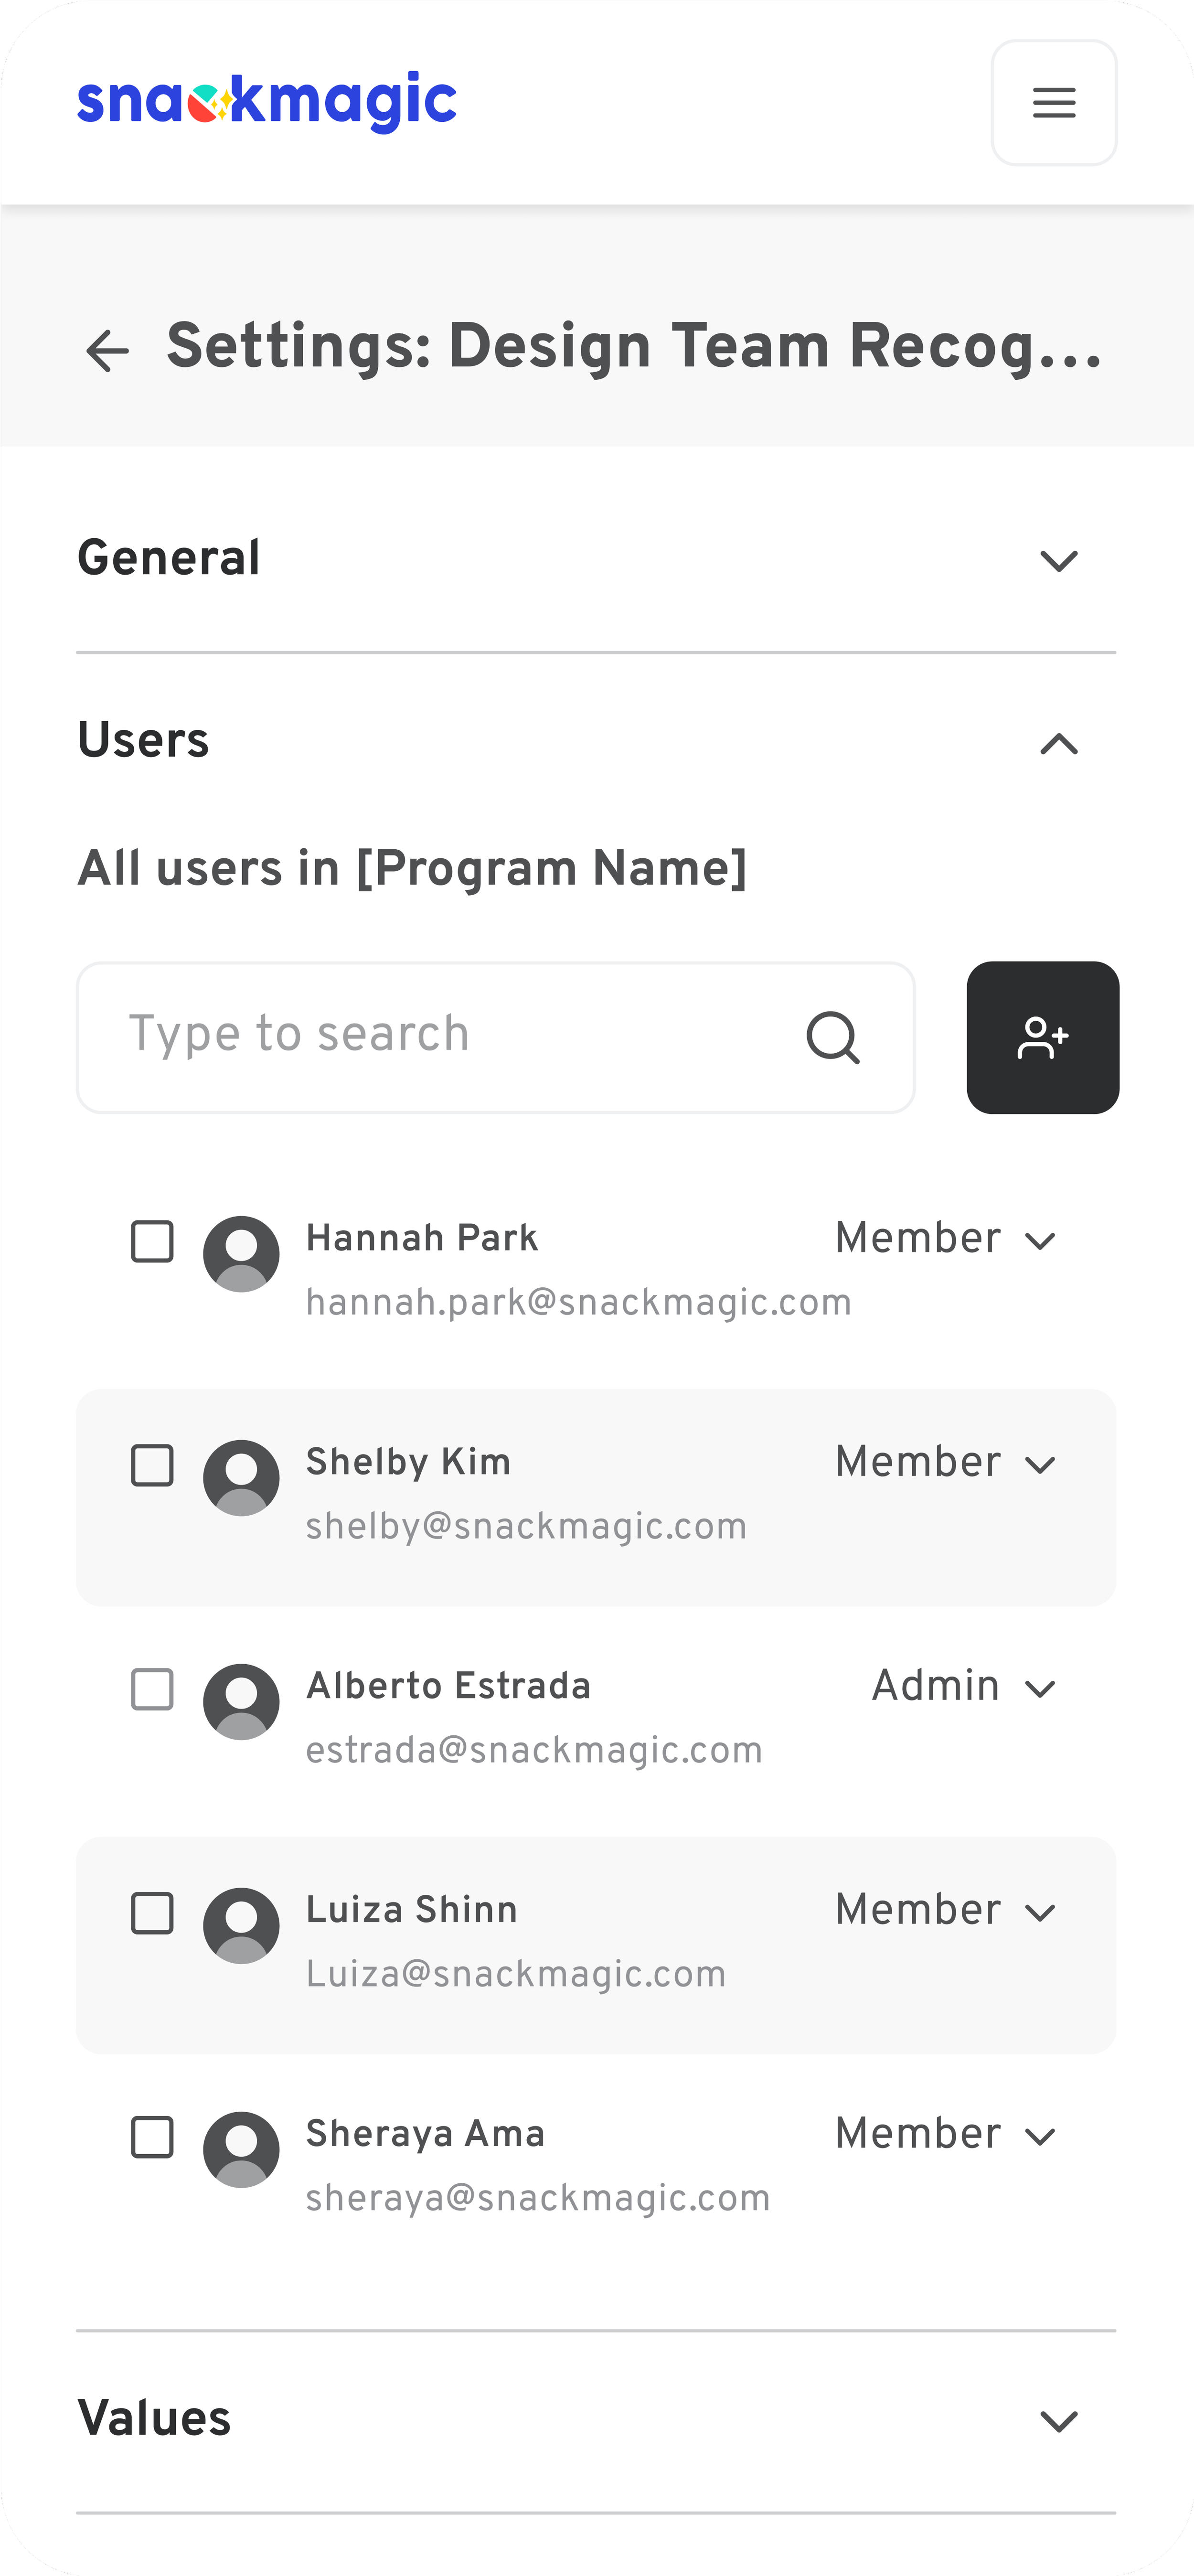Click Shelby Kim's avatar

[241, 1477]
